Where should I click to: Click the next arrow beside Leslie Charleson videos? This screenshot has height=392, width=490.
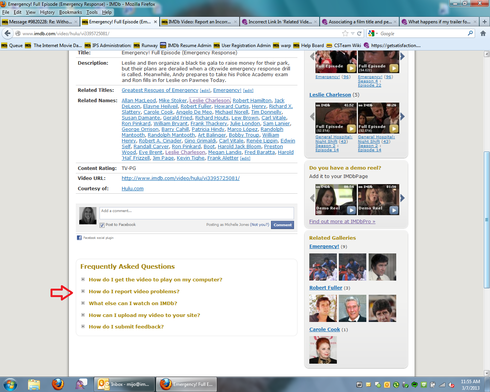[x=403, y=116]
